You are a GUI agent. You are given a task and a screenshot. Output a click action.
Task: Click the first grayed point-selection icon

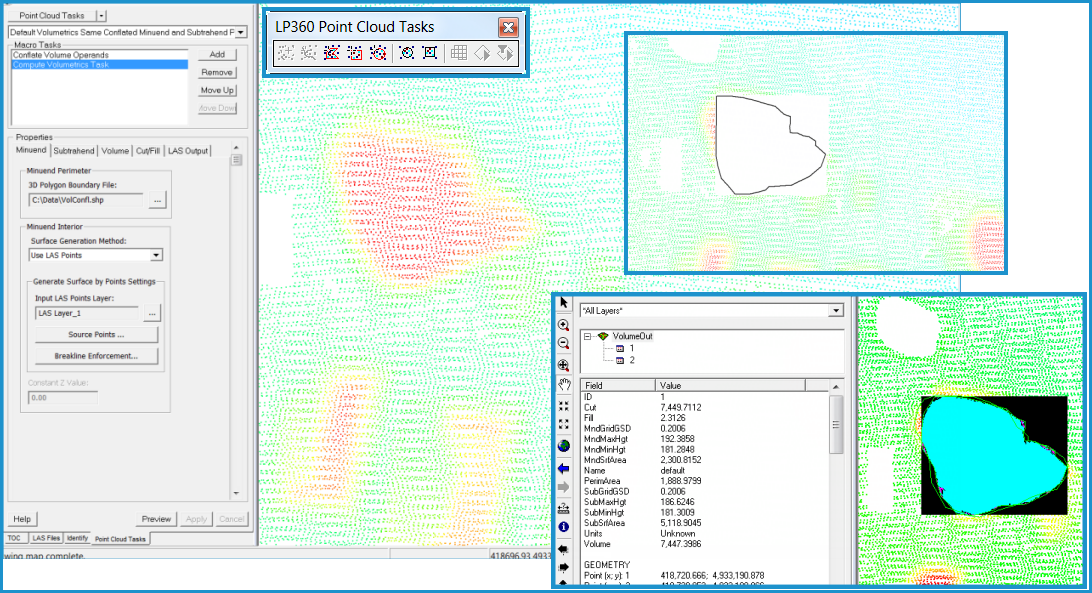pyautogui.click(x=286, y=53)
